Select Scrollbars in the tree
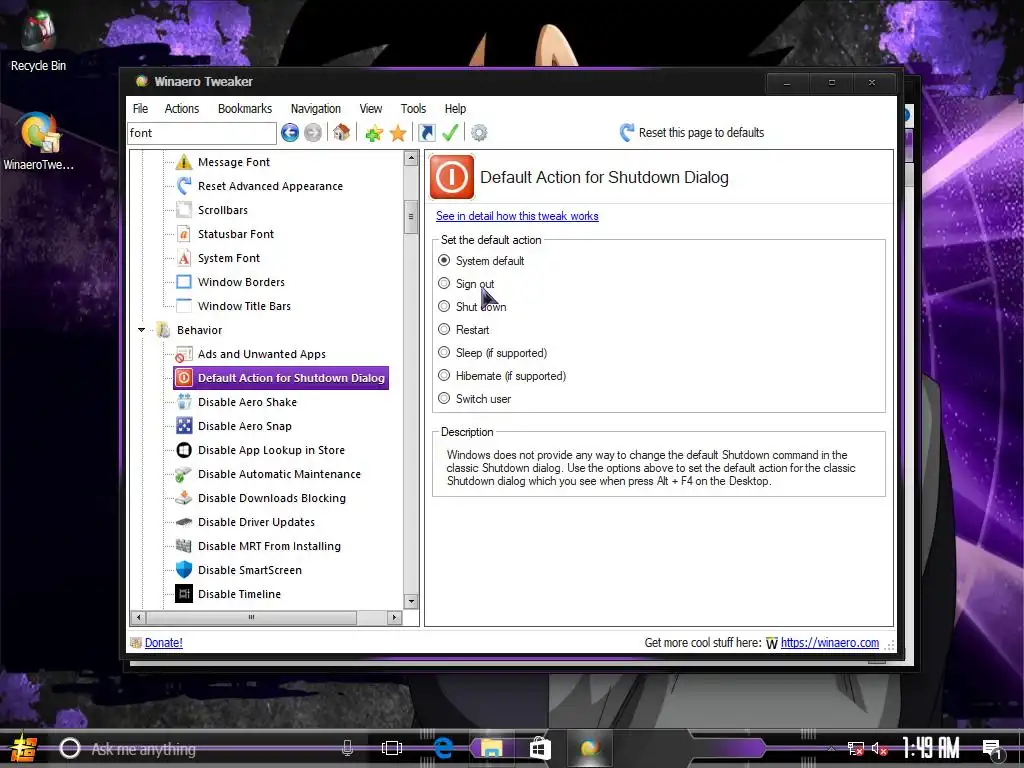The image size is (1024, 768). (x=223, y=210)
